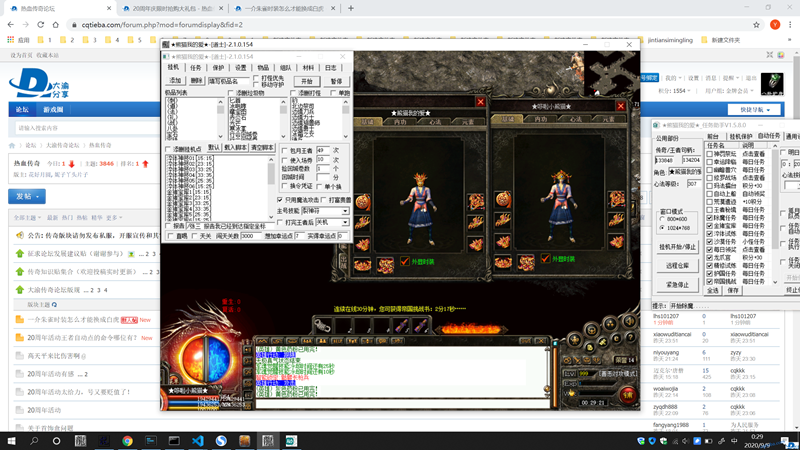The height and width of the screenshot is (450, 800).
Task: Focus the forum search input field
Action: (x=87, y=128)
